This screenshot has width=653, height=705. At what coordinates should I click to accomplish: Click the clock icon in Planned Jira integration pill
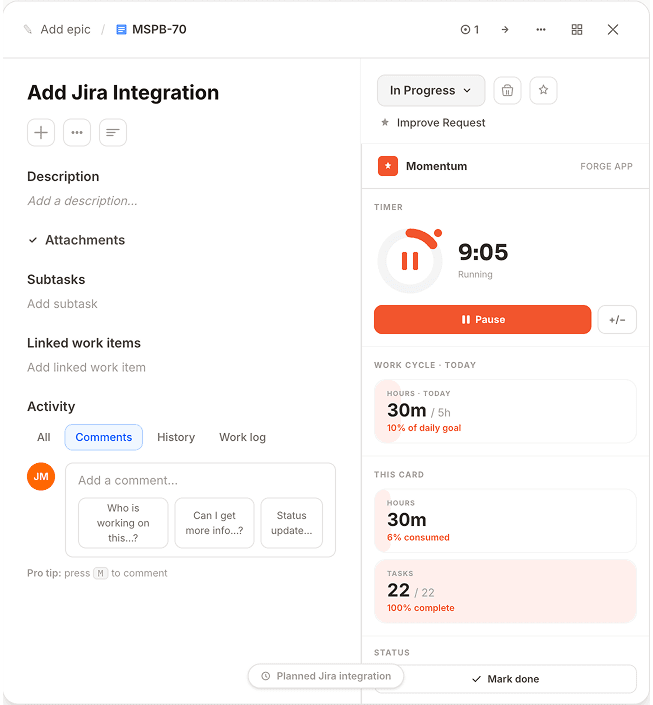pos(266,676)
